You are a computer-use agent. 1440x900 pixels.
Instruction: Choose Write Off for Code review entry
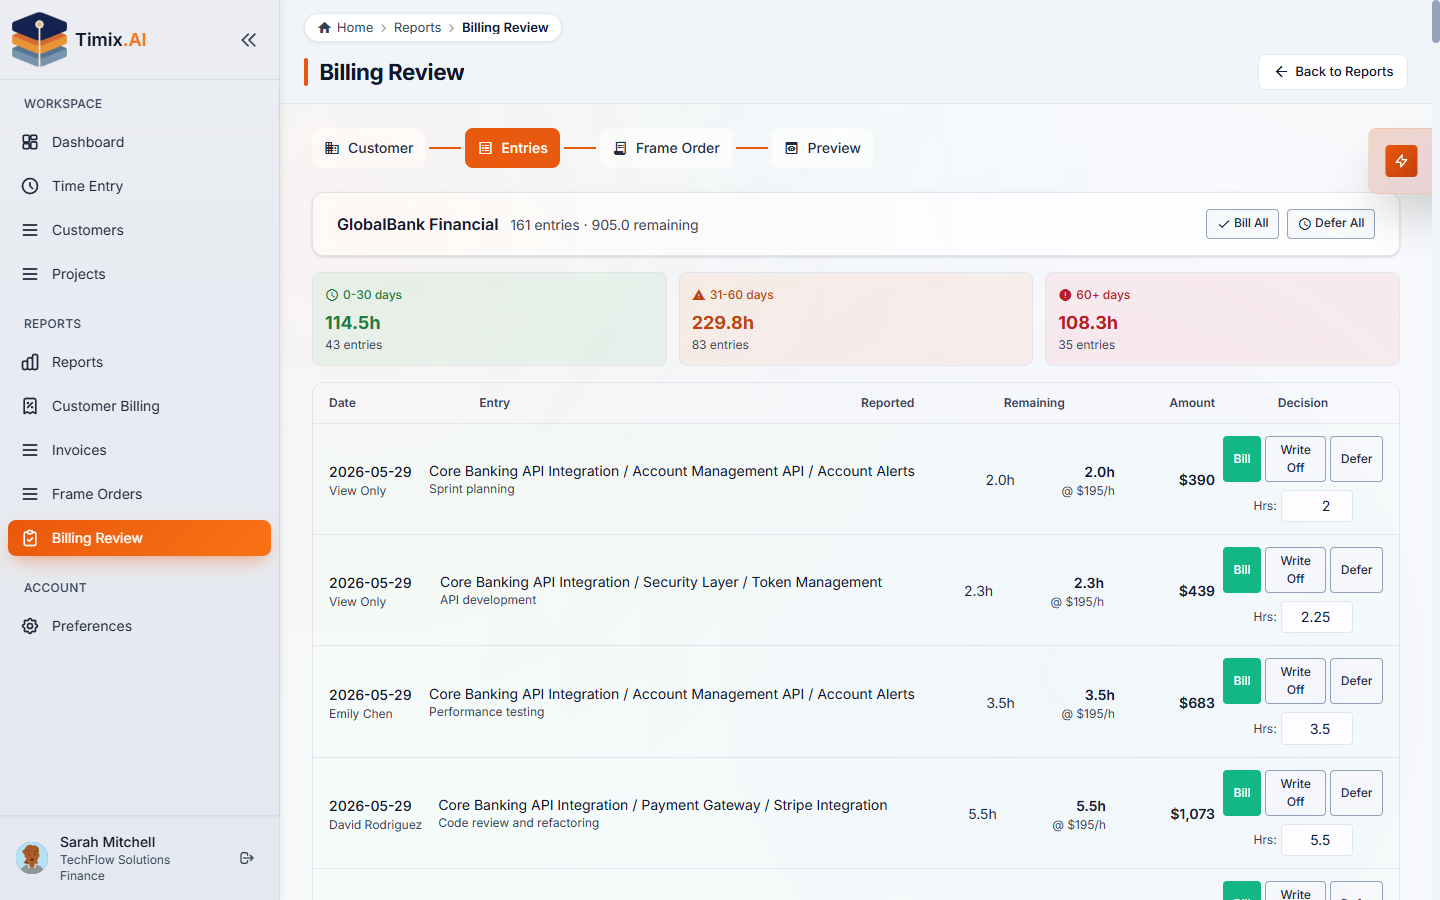[x=1295, y=793]
